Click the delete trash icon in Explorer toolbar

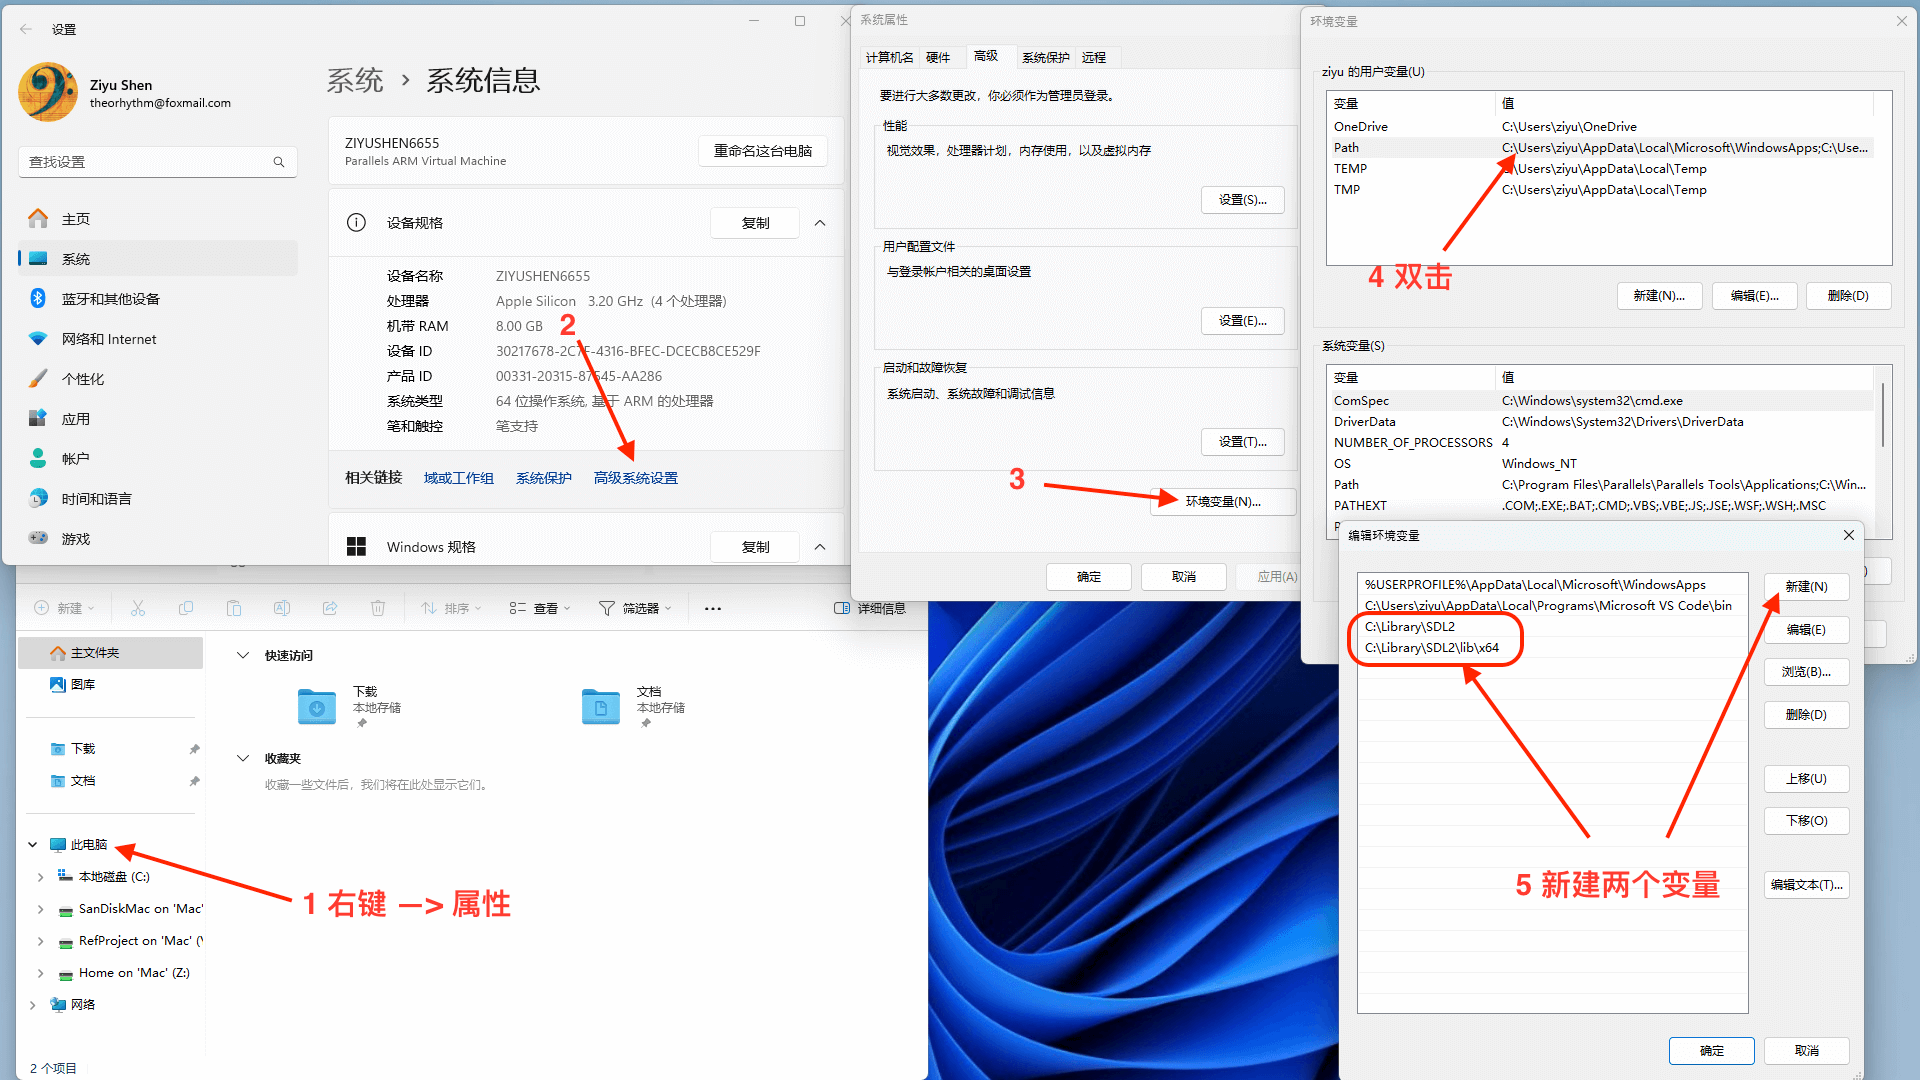[x=378, y=608]
